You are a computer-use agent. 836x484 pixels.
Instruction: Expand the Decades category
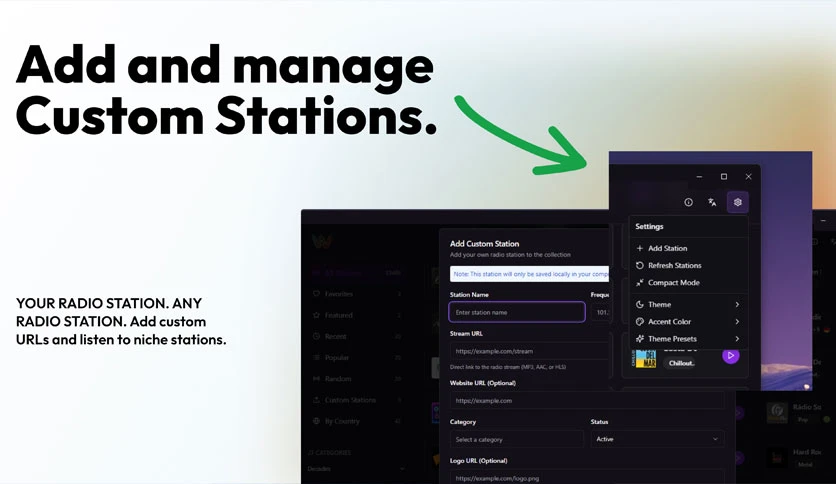(x=356, y=469)
